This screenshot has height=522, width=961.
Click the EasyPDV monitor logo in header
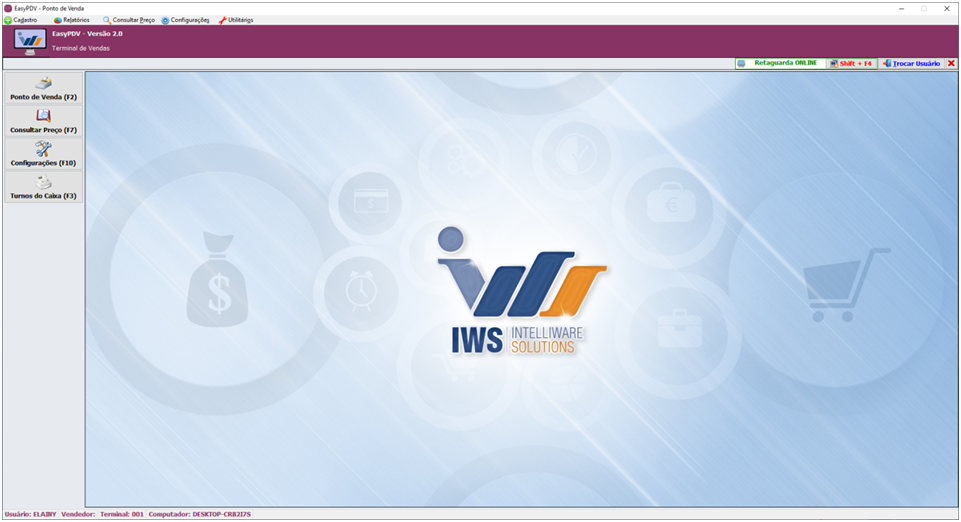tap(30, 41)
